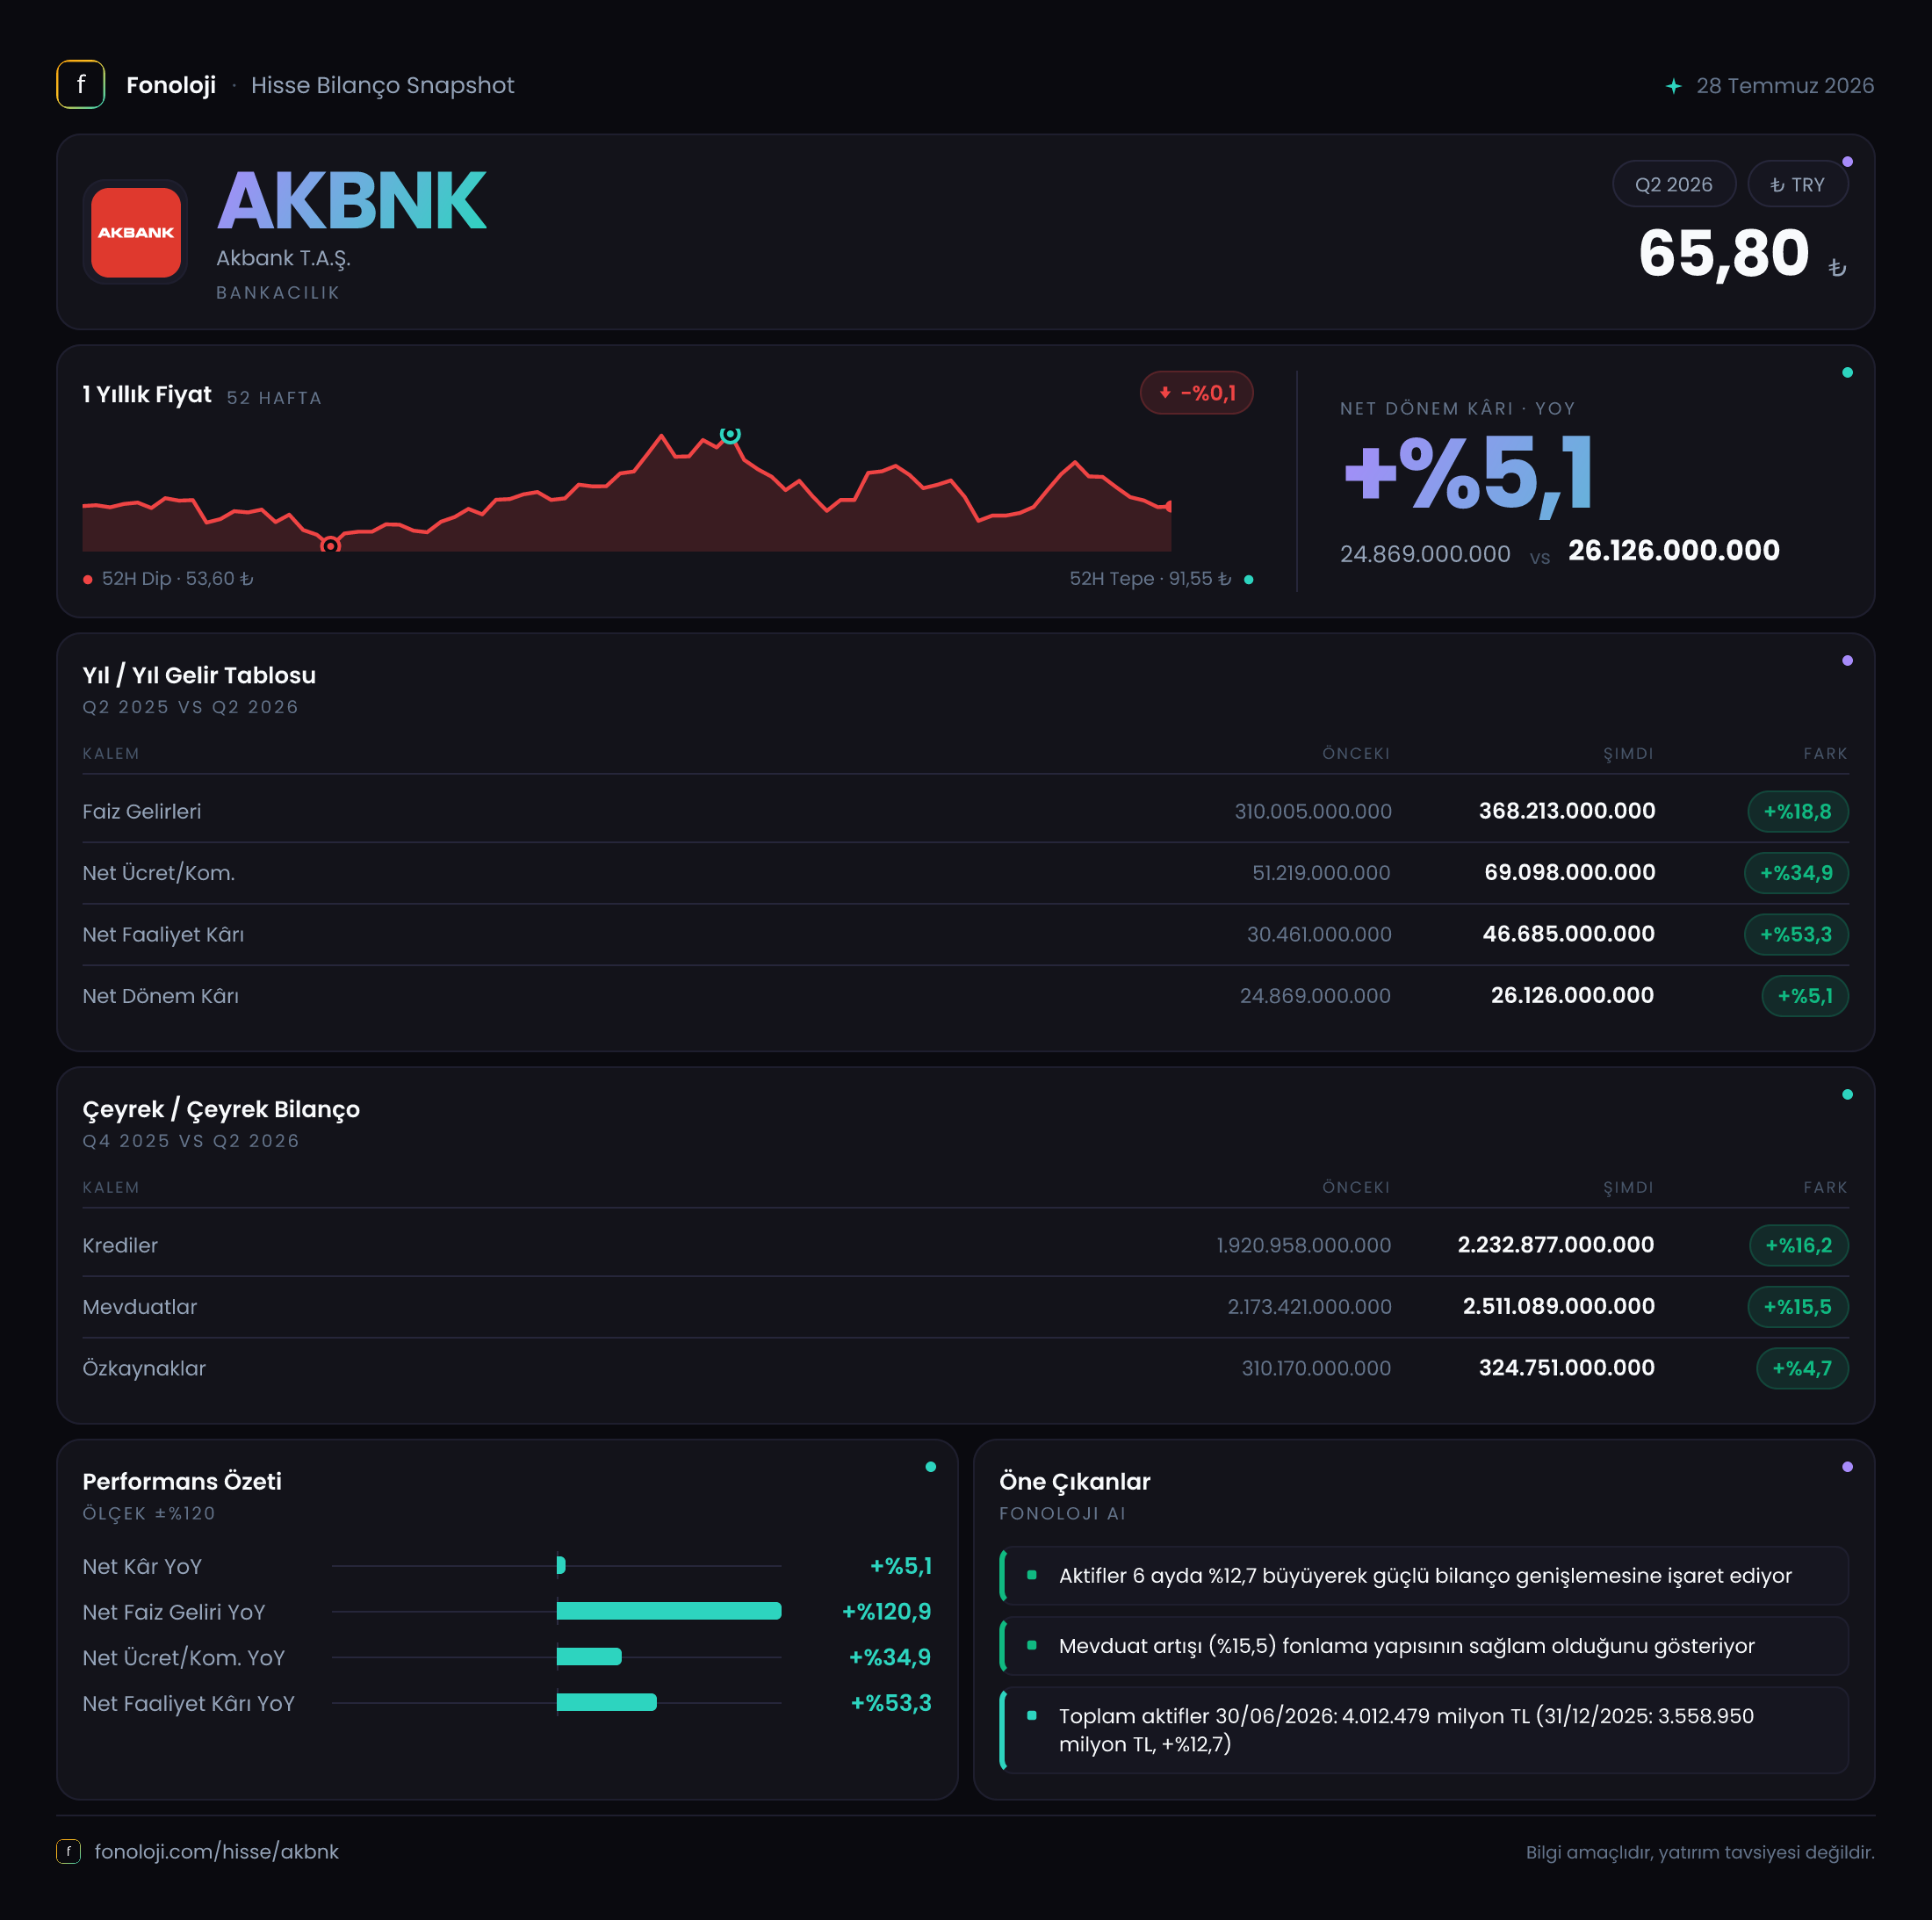
Task: Click the +%34,9 badge for Net Ücret/Kom.
Action: 1796,873
